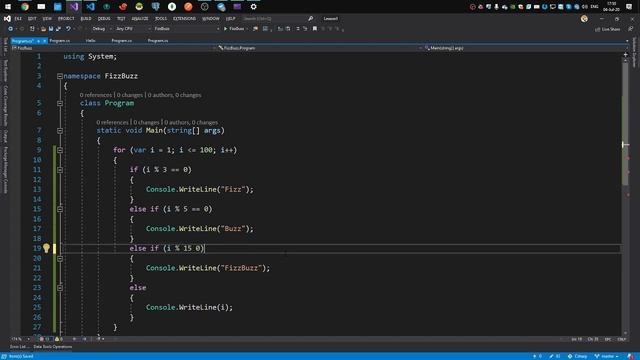Image resolution: width=640 pixels, height=360 pixels.
Task: Open the account avatar in the title bar
Action: tap(584, 19)
